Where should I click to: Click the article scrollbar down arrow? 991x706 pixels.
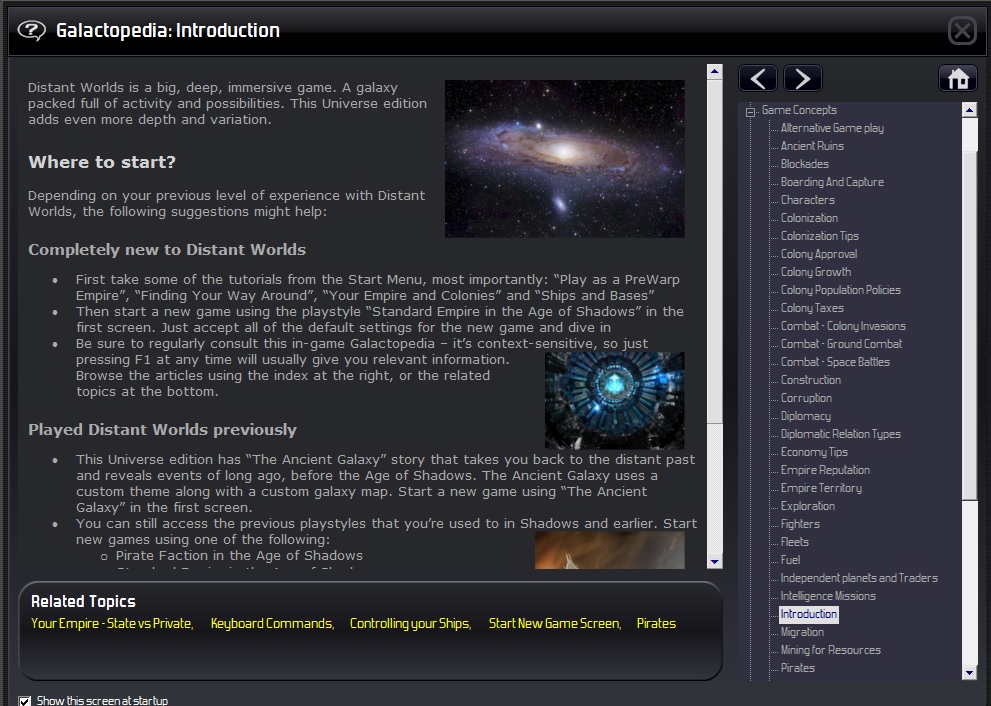715,561
